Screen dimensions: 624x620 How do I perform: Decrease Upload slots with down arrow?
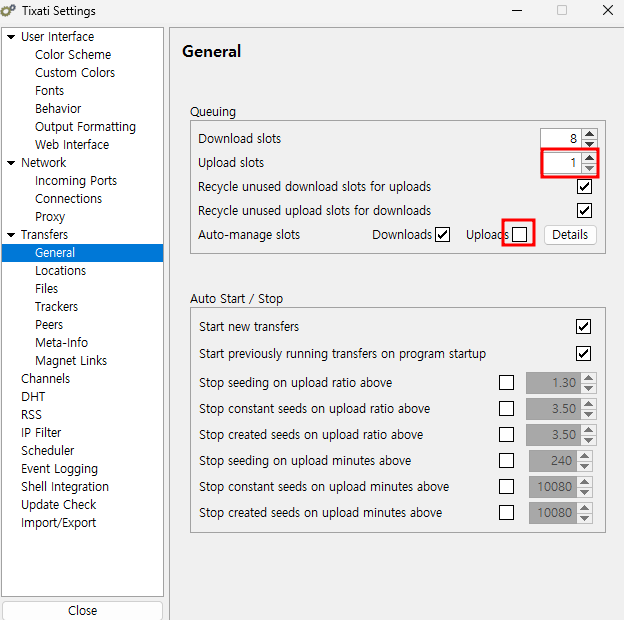(589, 168)
